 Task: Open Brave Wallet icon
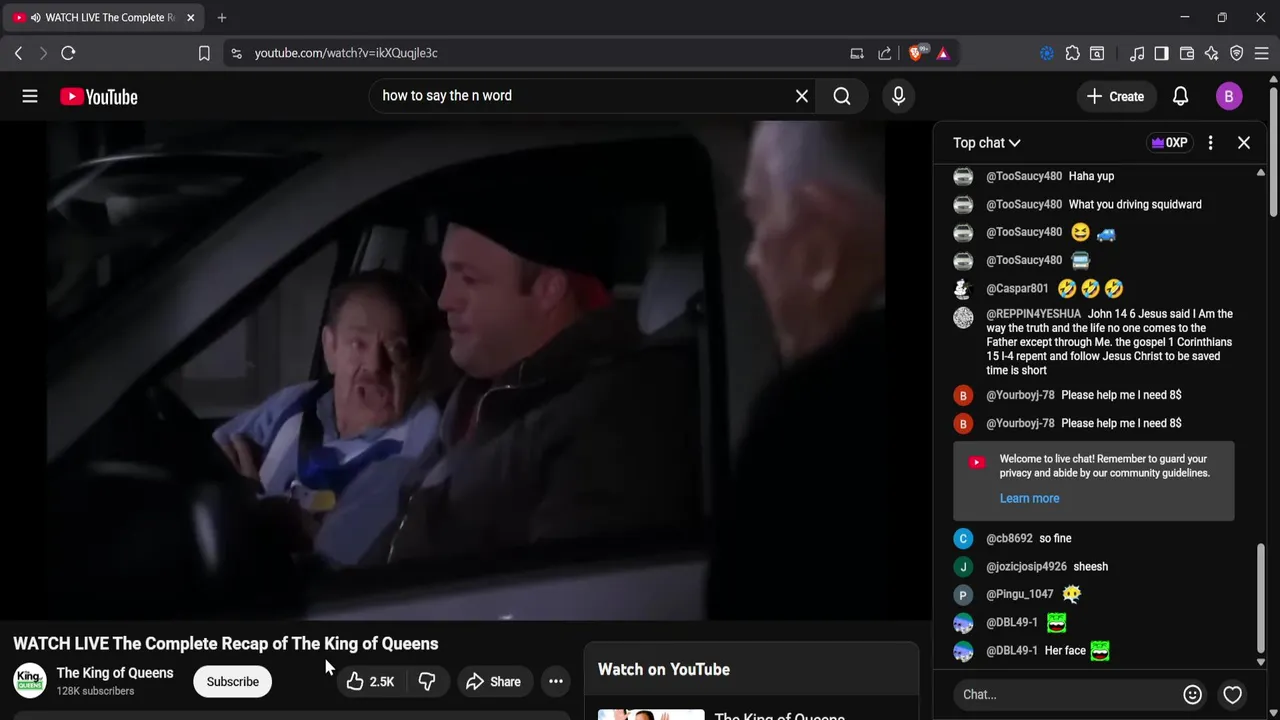click(x=1187, y=53)
